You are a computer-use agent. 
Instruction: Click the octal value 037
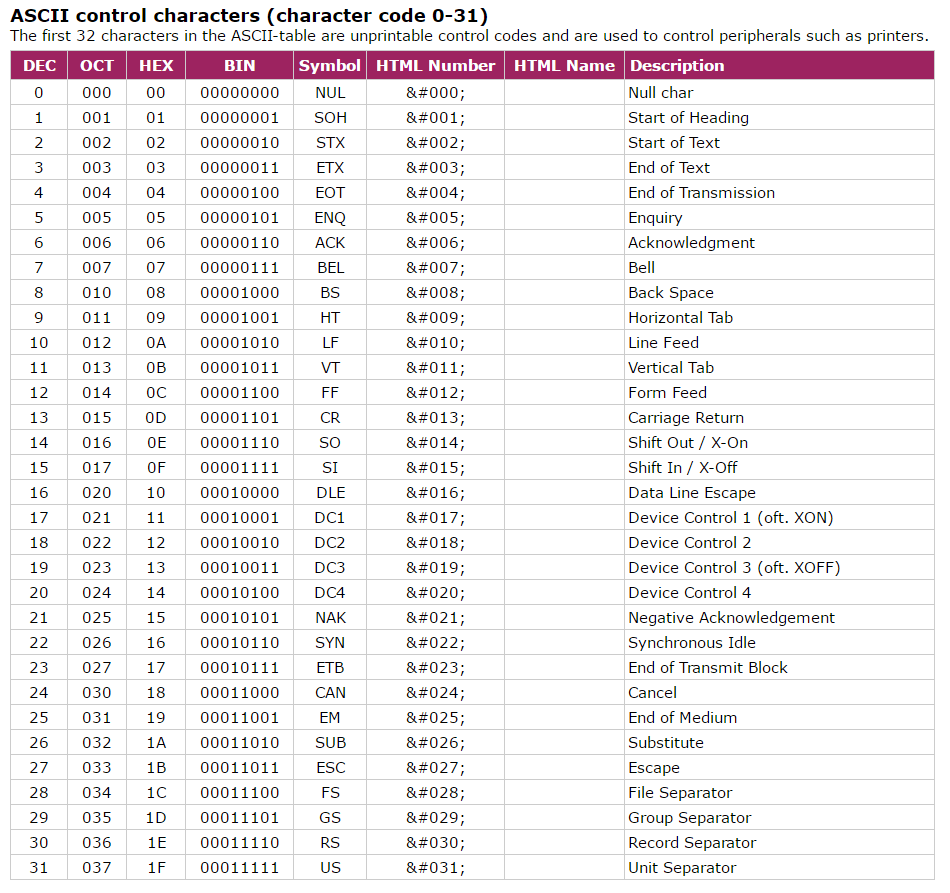click(97, 868)
